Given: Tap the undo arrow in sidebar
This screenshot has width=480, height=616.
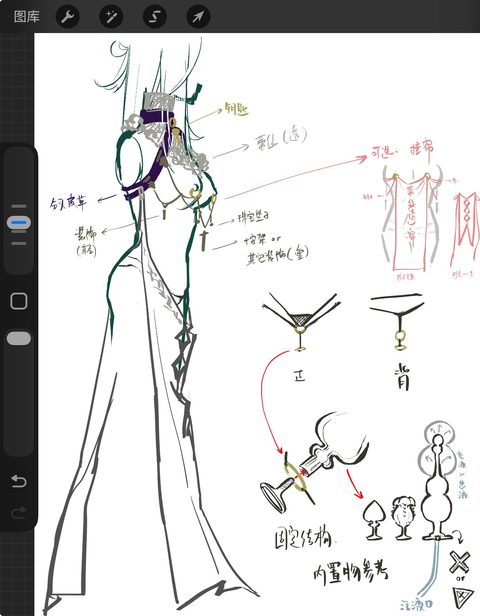Looking at the screenshot, I should [x=18, y=480].
